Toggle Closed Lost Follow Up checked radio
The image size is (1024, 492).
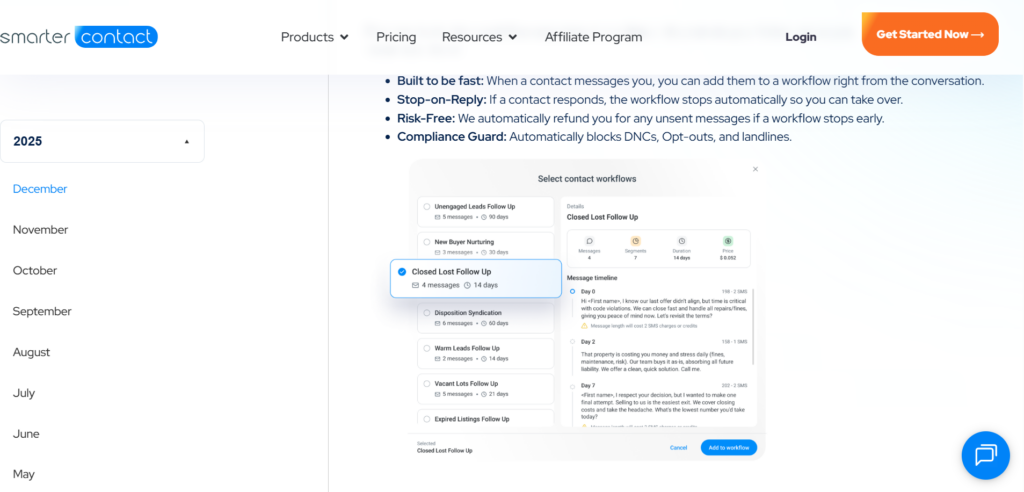click(402, 272)
